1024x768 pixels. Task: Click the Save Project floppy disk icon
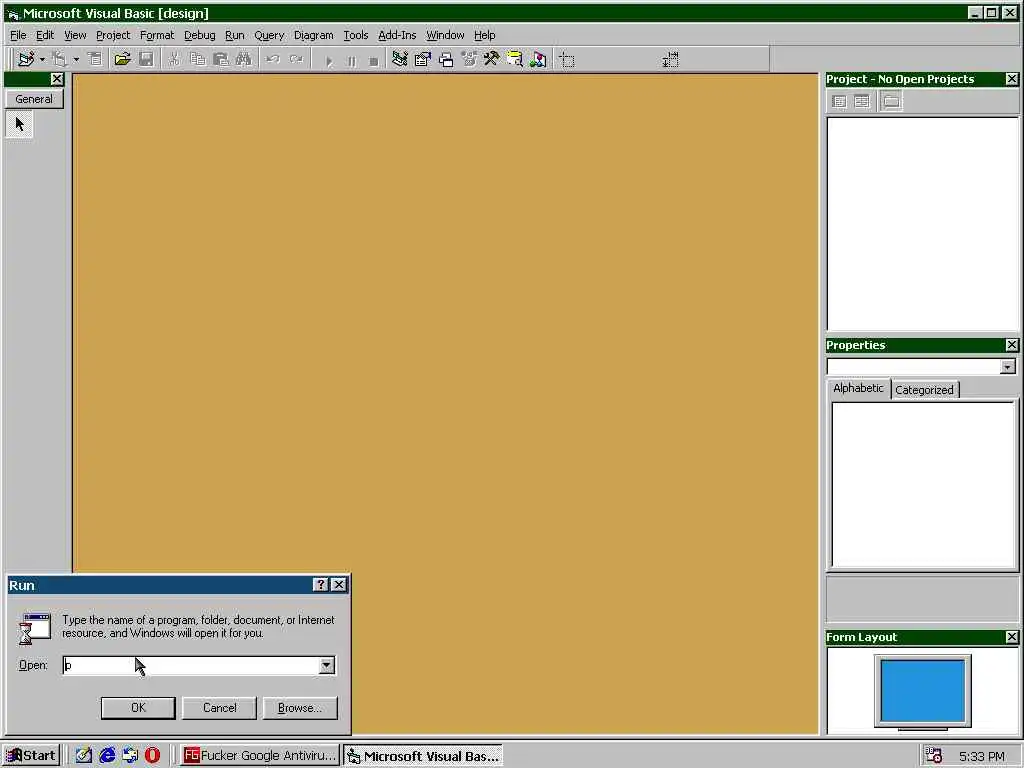click(146, 59)
